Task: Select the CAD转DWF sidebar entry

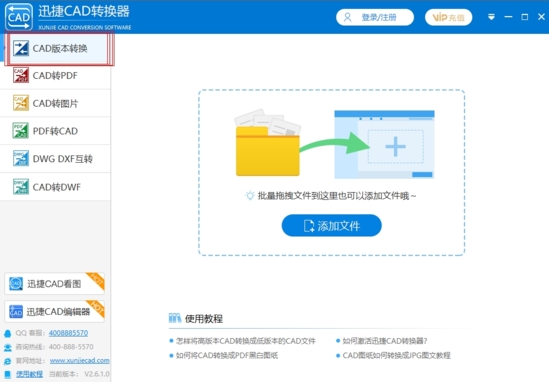Action: coord(55,187)
